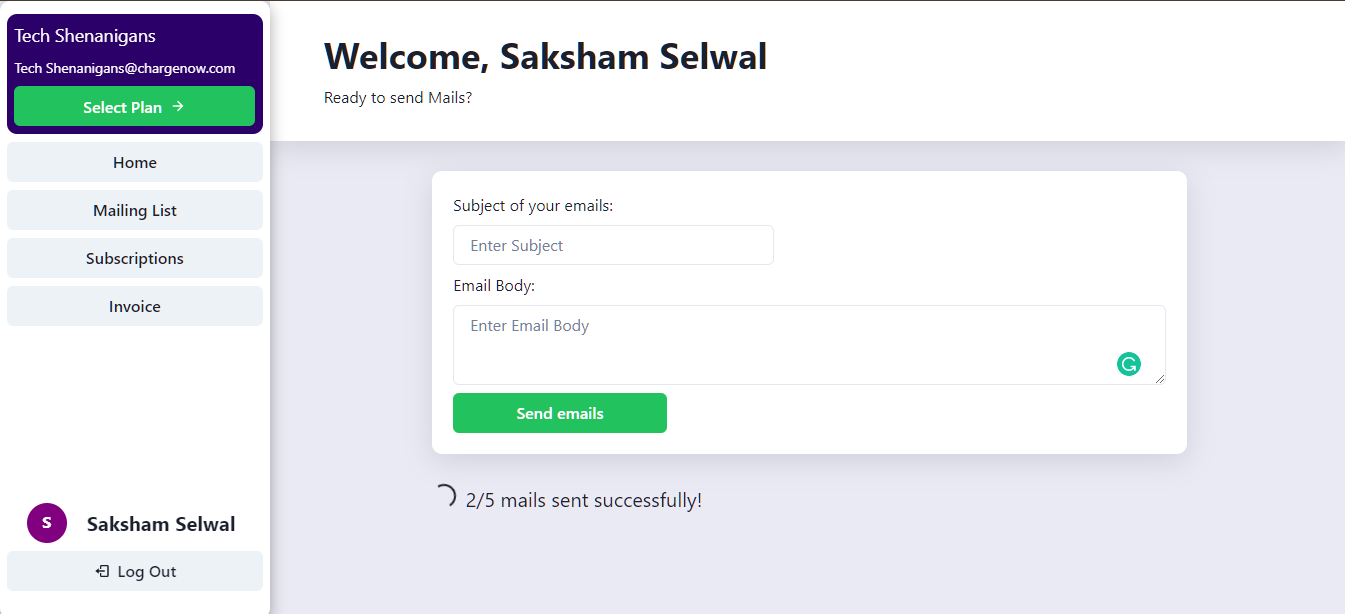The height and width of the screenshot is (614, 1345).
Task: Open the Home page
Action: click(135, 163)
